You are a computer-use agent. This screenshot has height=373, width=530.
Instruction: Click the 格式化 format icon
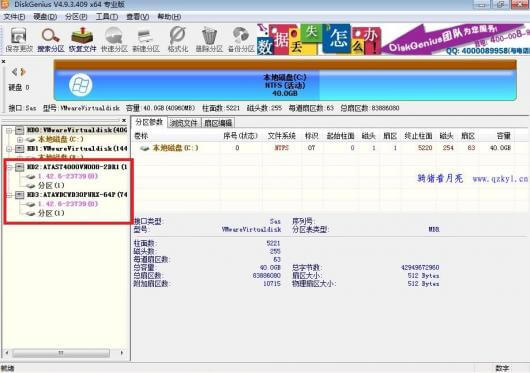point(178,40)
